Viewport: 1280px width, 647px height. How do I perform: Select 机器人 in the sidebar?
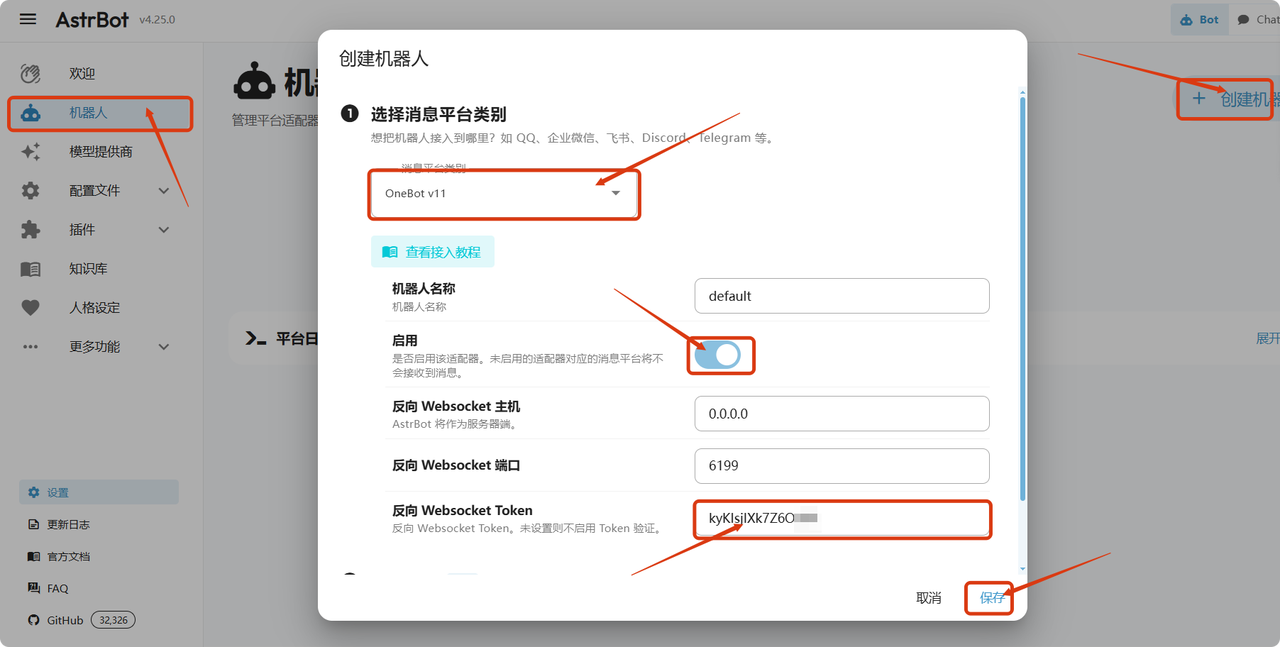pyautogui.click(x=100, y=113)
